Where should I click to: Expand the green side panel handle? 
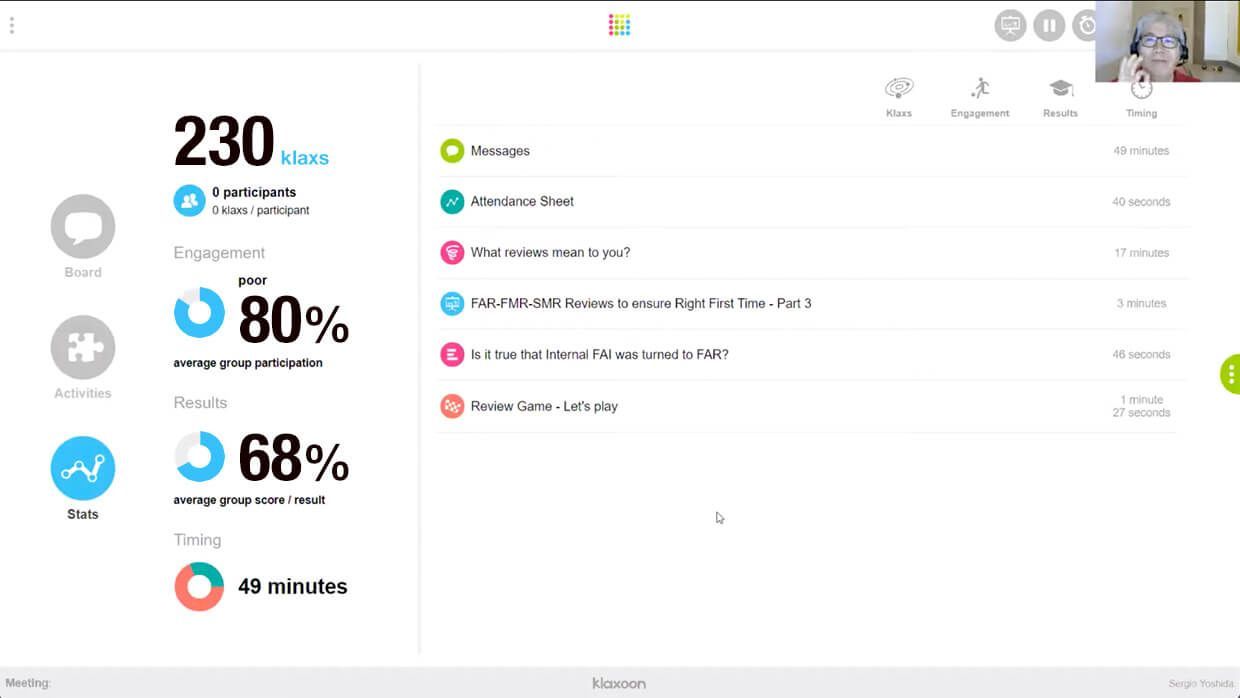pyautogui.click(x=1230, y=374)
